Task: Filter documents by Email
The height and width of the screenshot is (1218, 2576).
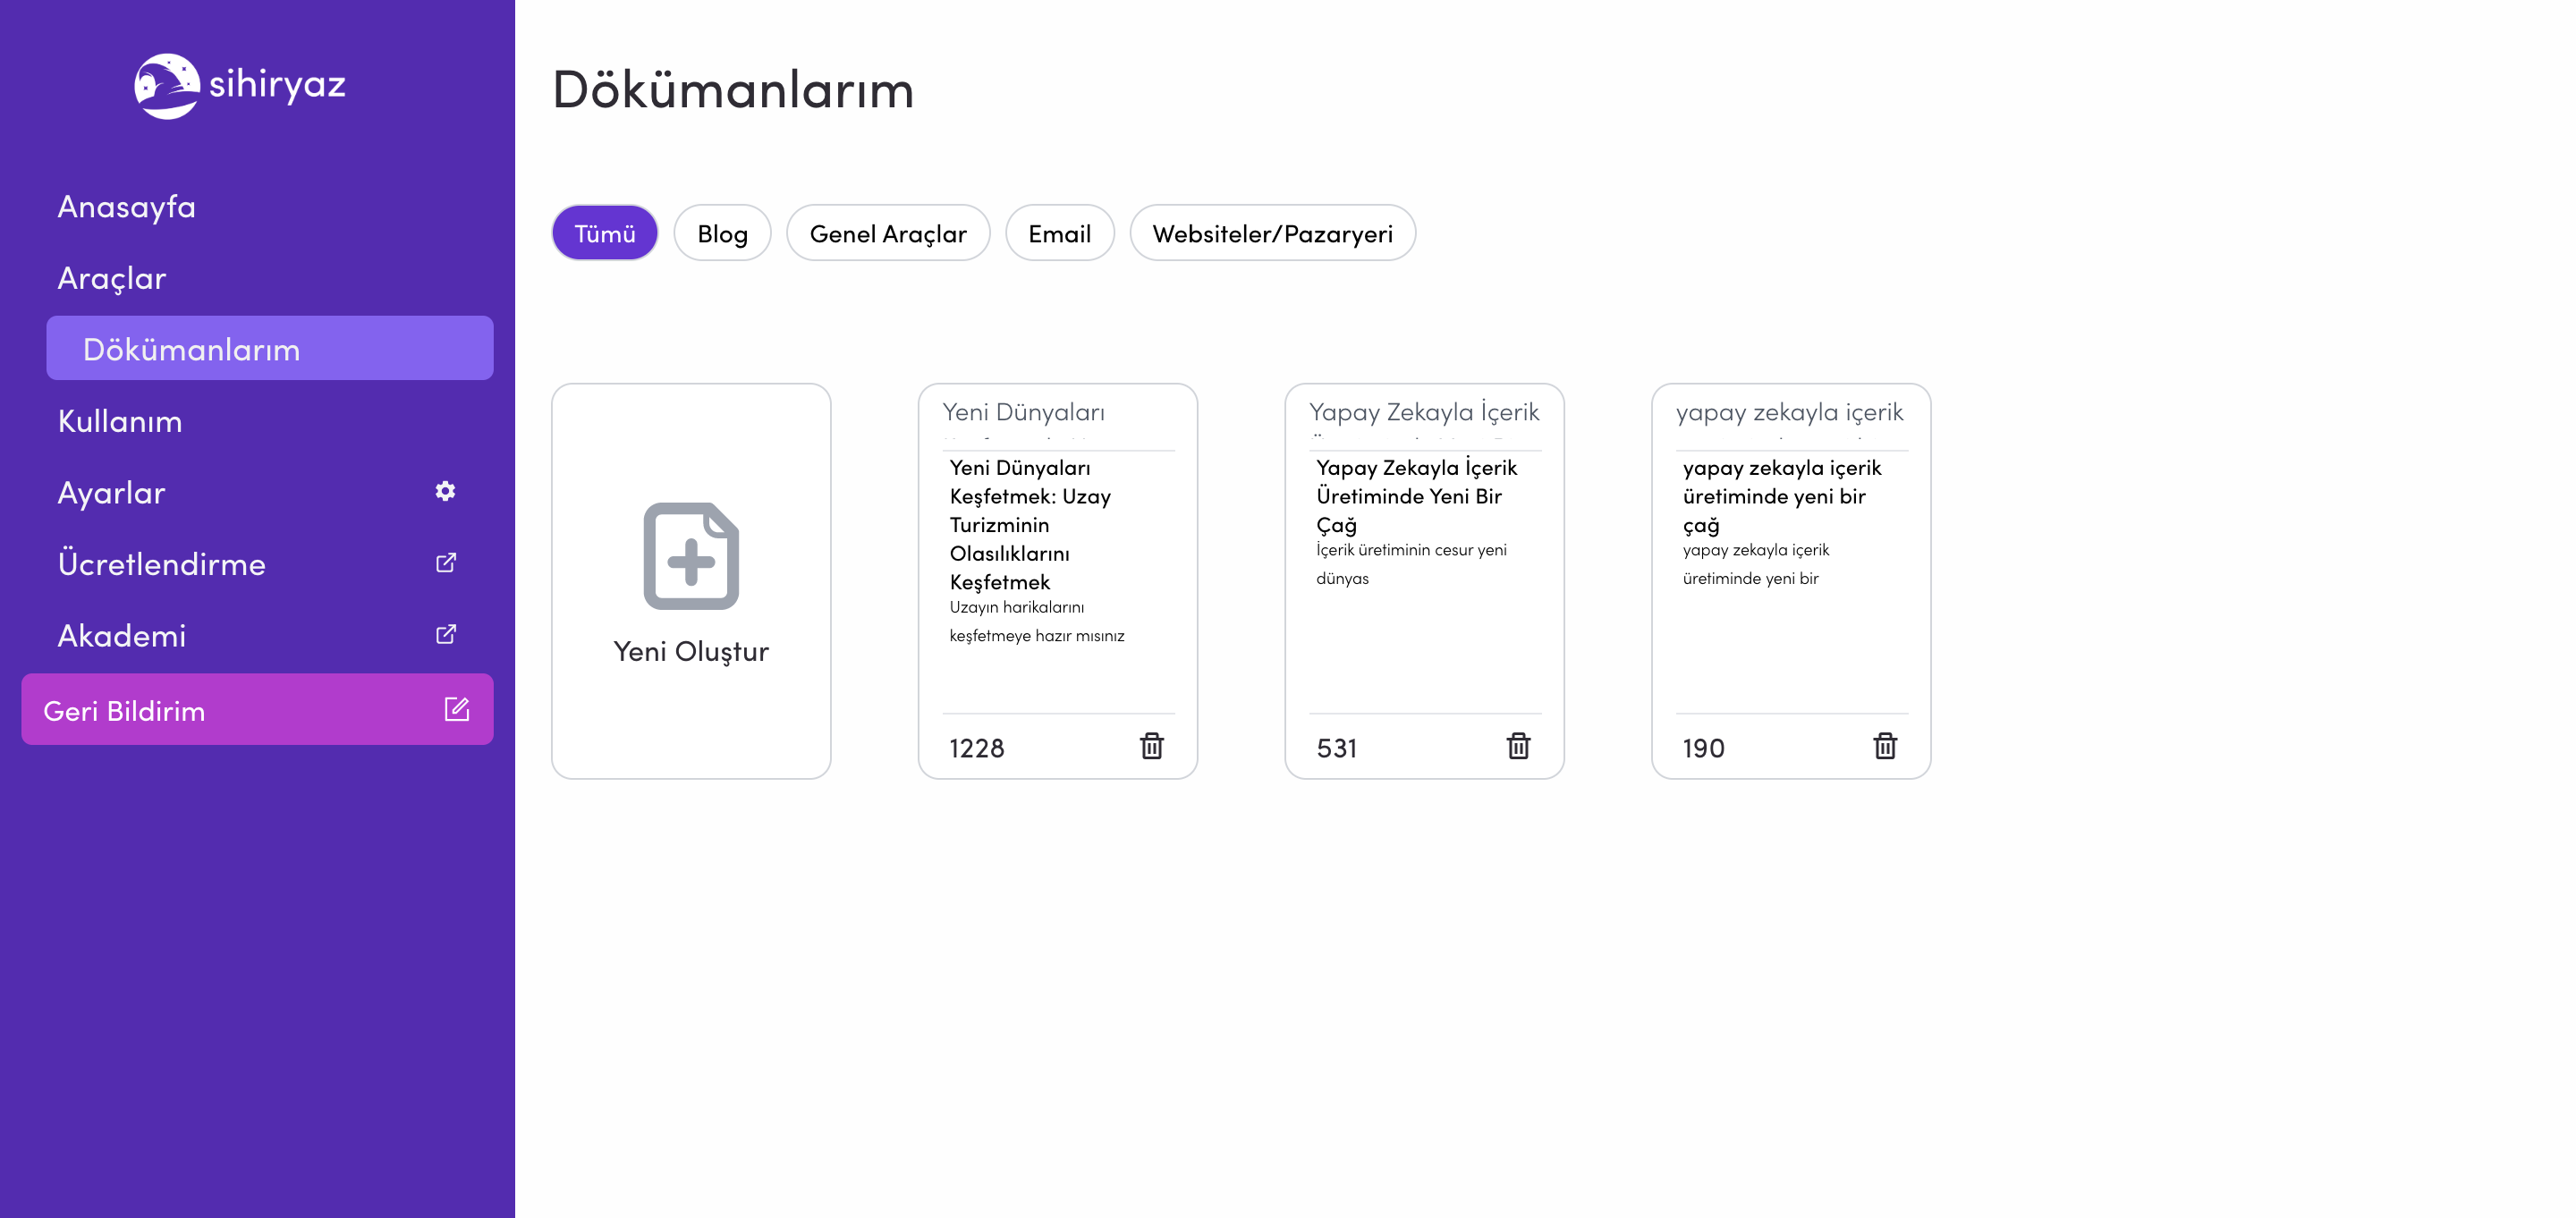Action: 1059,233
